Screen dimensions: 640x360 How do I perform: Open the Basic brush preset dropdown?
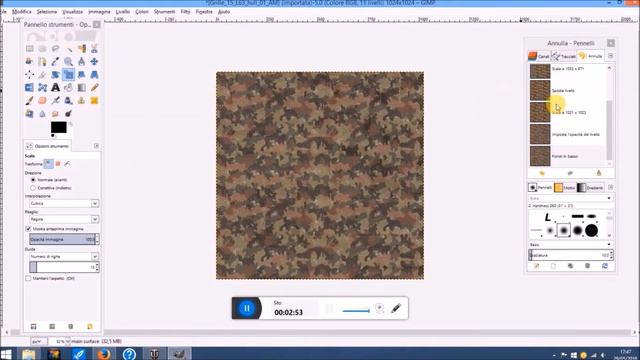pyautogui.click(x=570, y=244)
